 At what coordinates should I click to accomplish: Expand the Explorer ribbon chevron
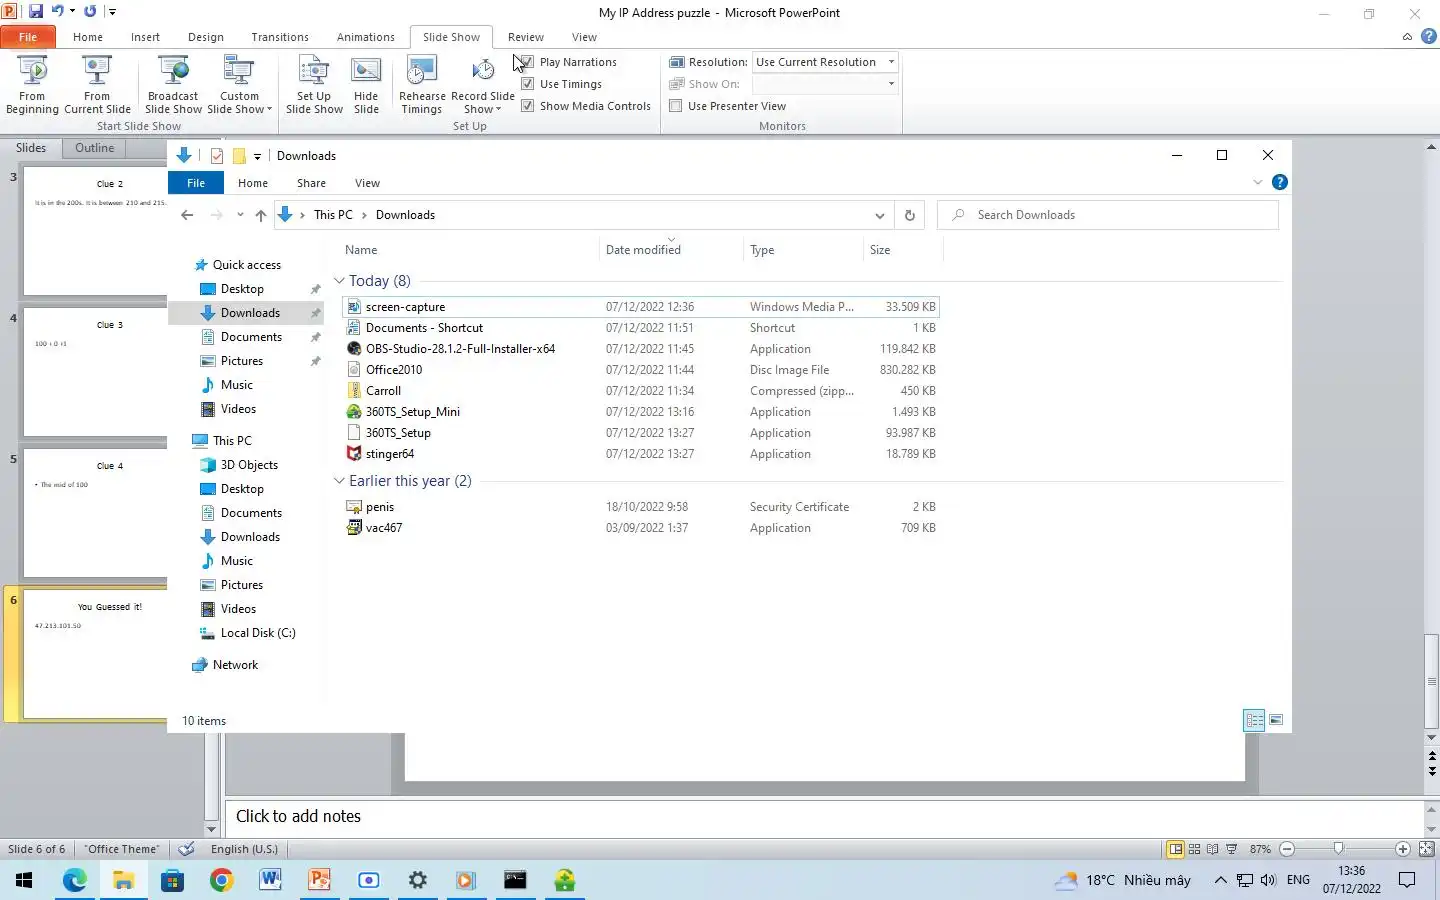pyautogui.click(x=1258, y=182)
